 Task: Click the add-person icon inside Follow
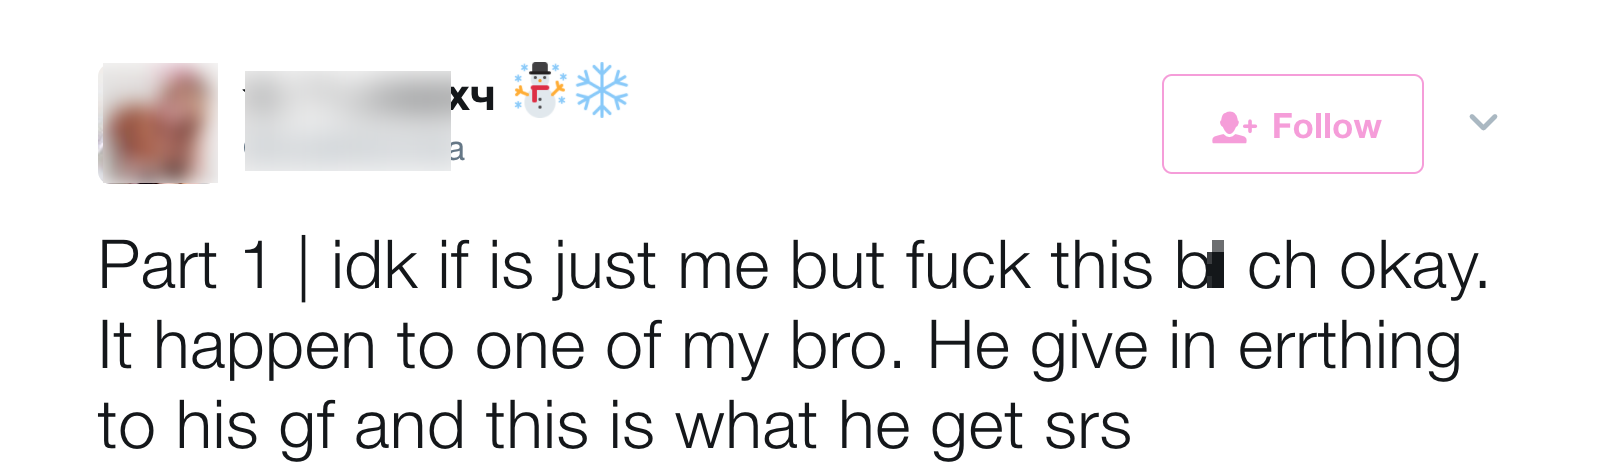pos(1234,127)
